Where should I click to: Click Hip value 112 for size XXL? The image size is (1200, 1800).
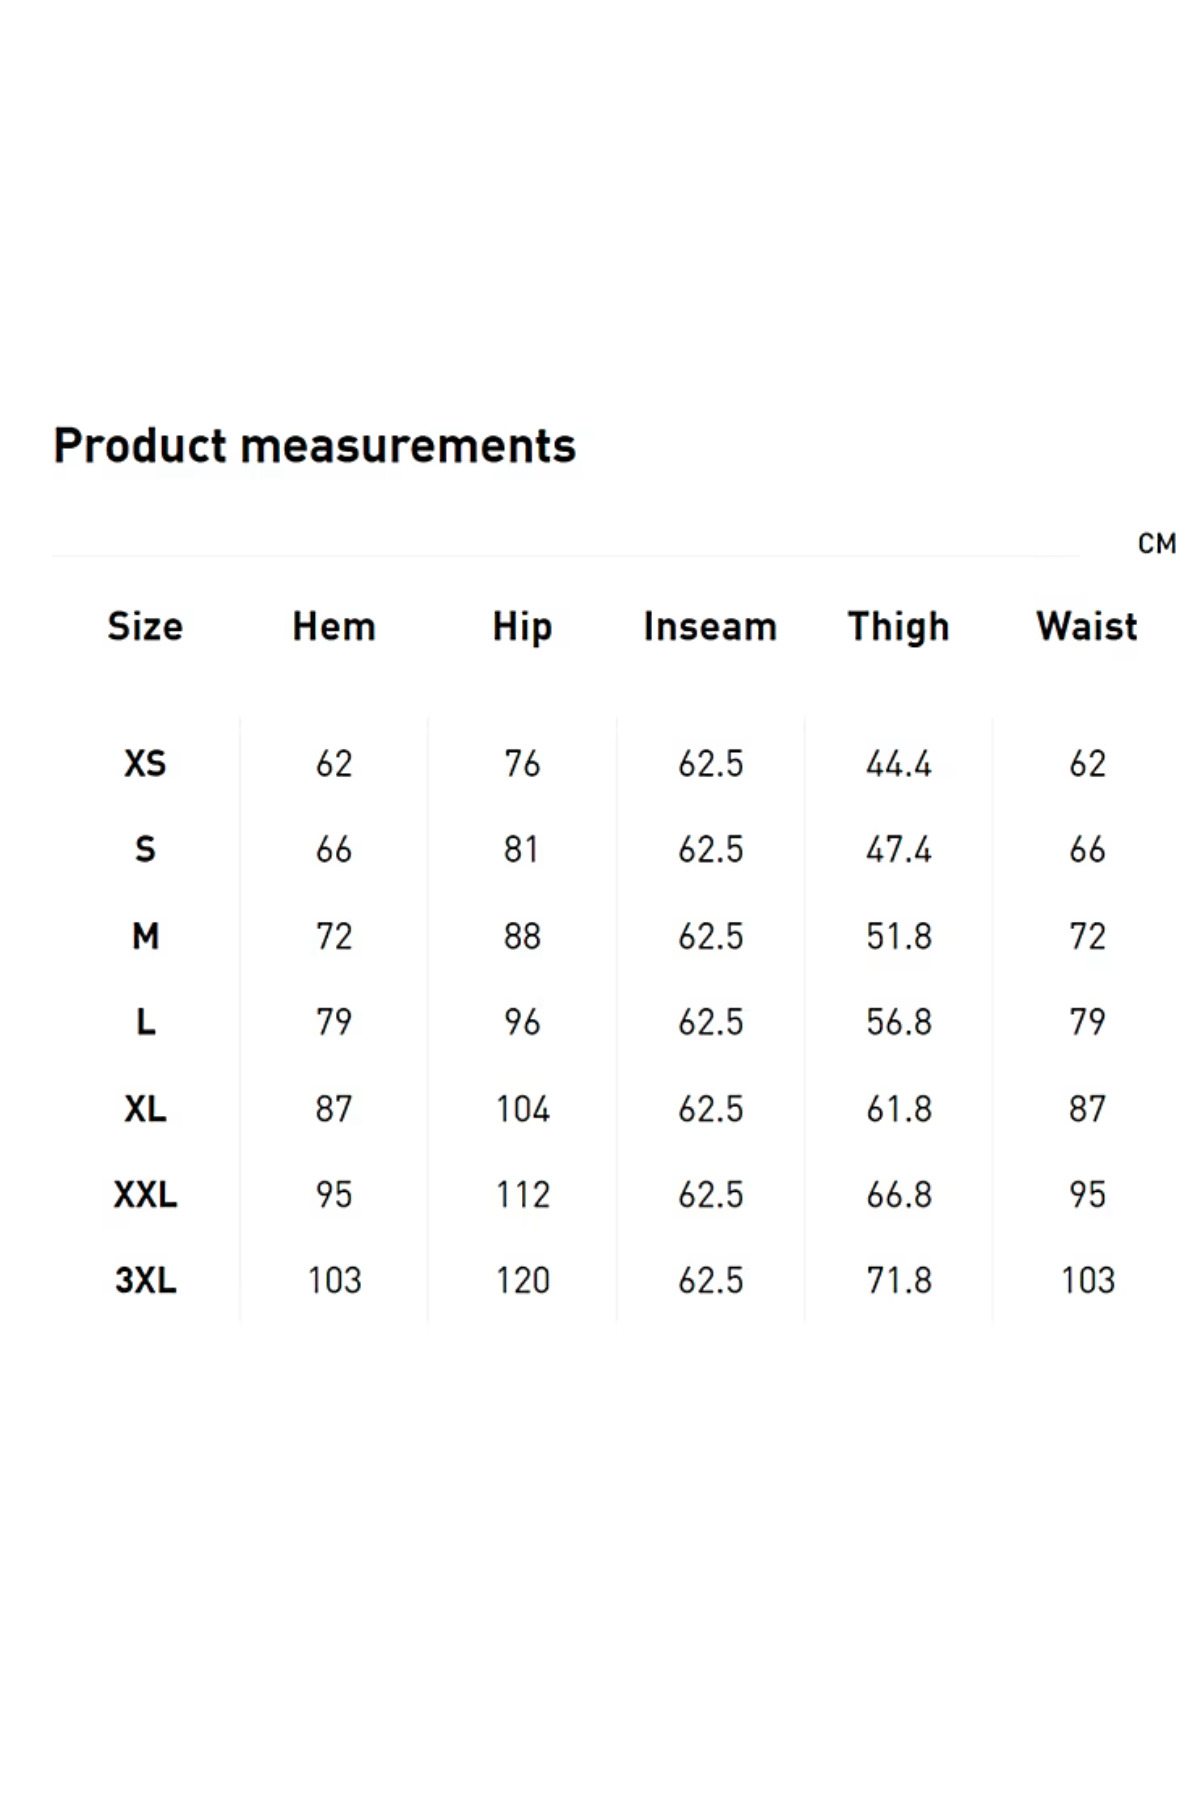pyautogui.click(x=522, y=1194)
